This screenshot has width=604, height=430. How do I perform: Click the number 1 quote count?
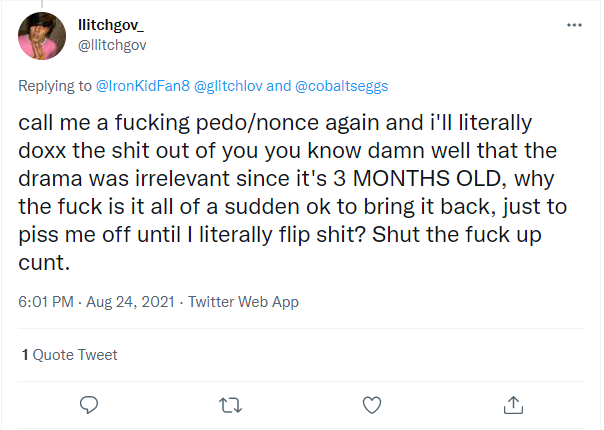click(x=25, y=354)
